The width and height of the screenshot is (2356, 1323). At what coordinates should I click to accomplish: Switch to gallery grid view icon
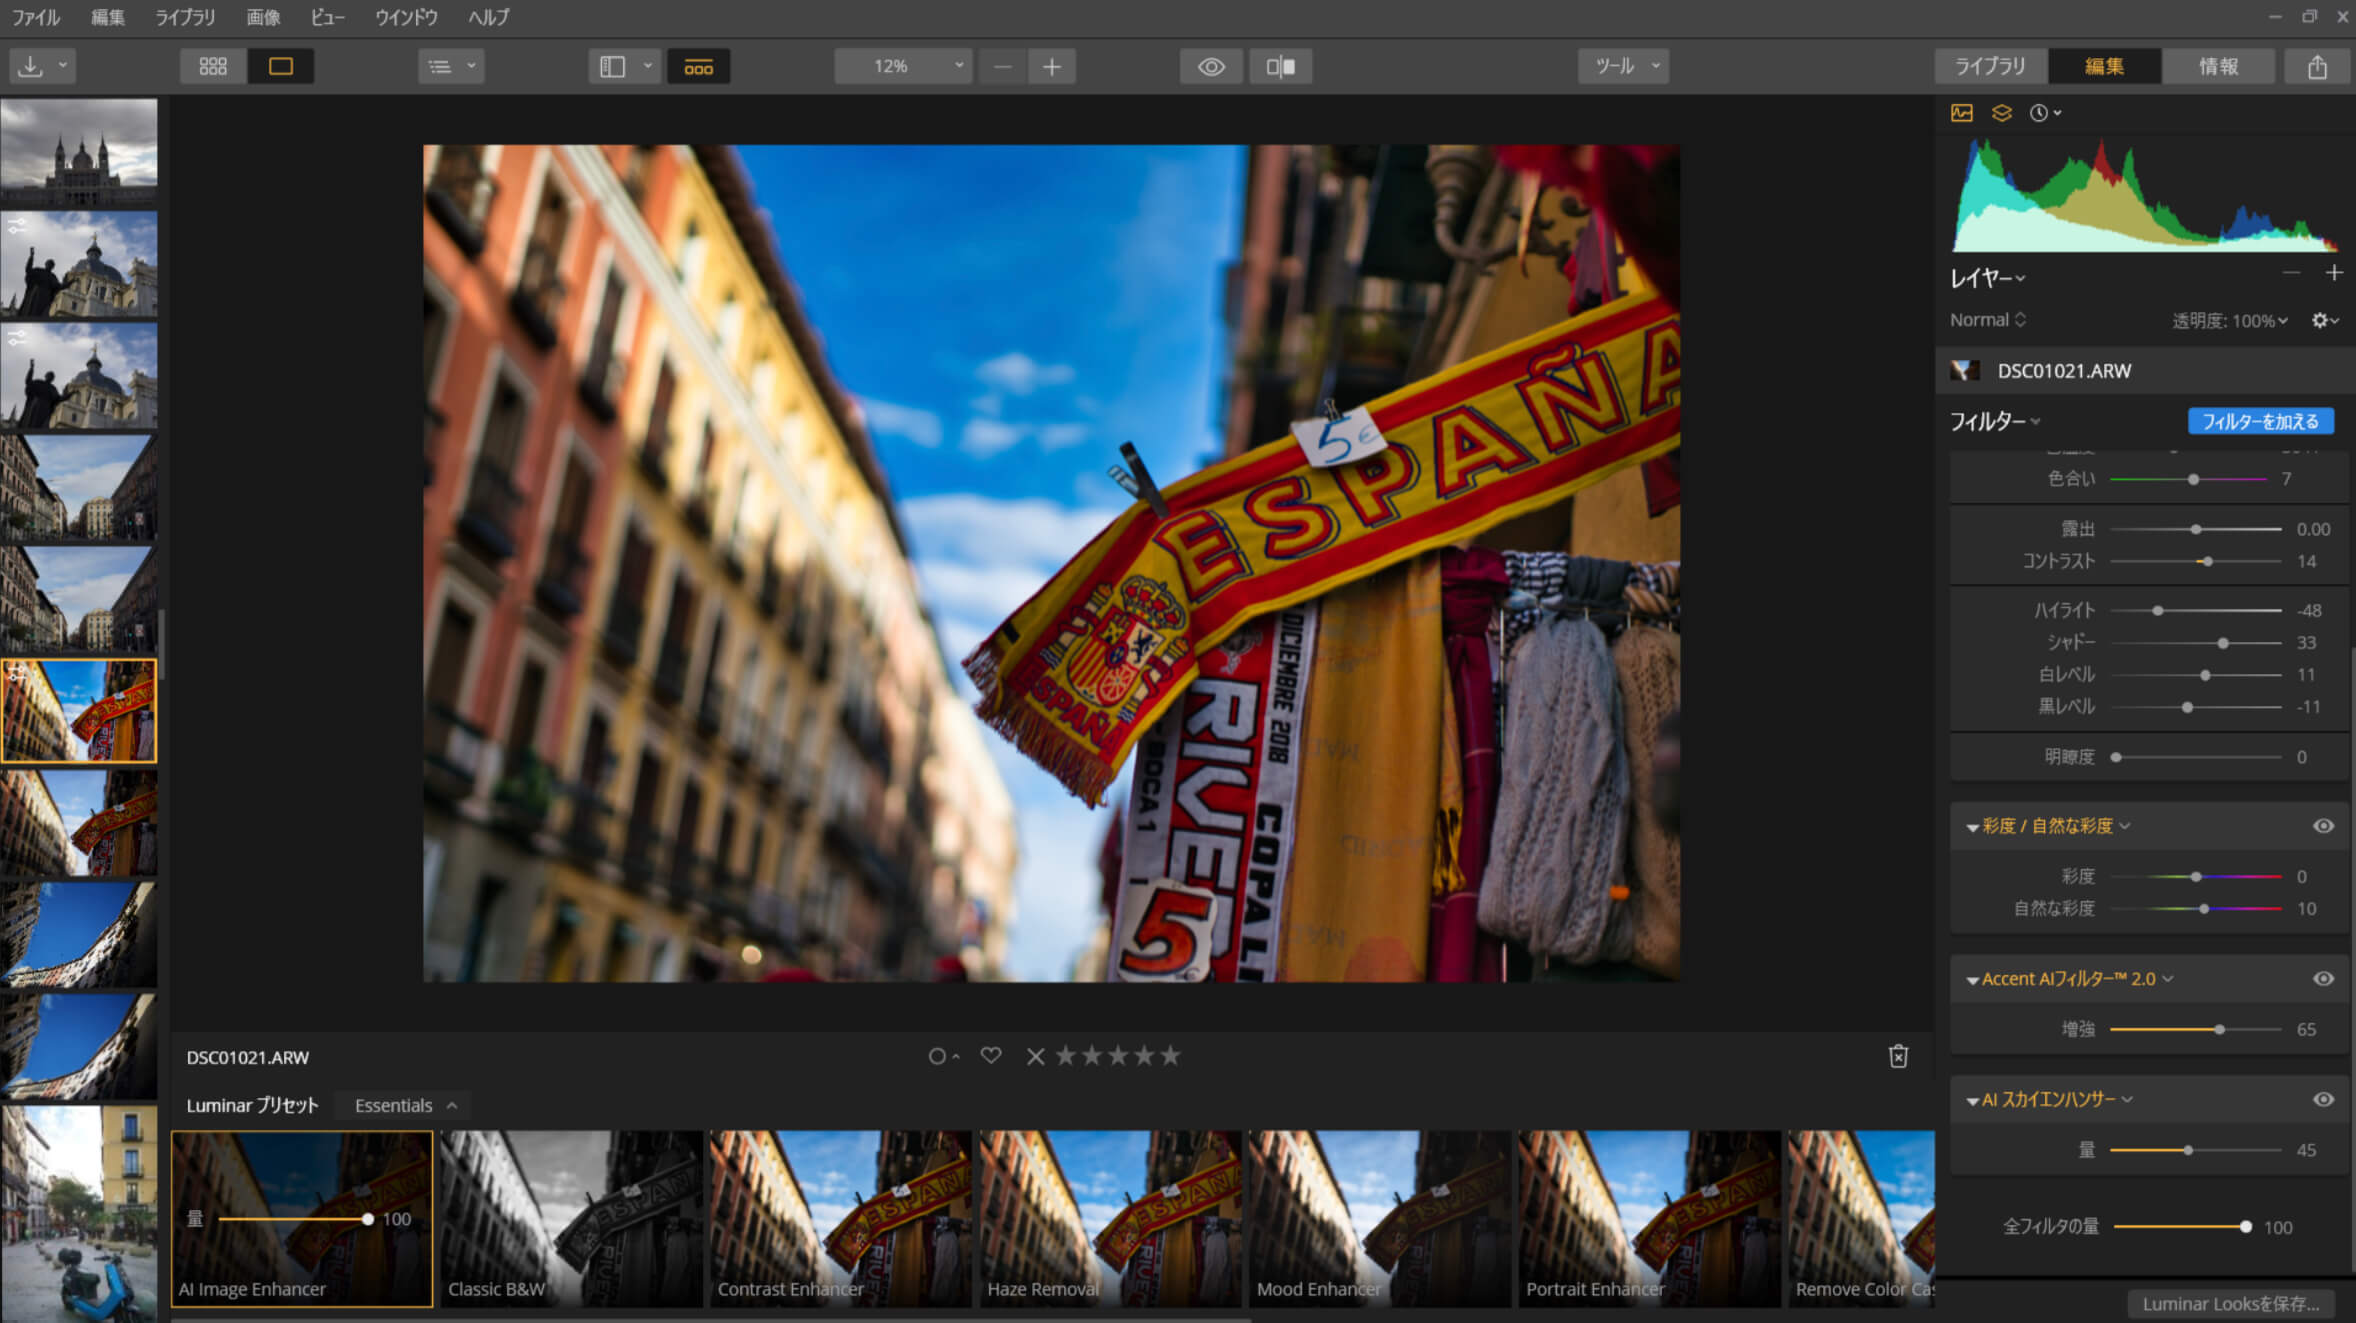click(213, 66)
